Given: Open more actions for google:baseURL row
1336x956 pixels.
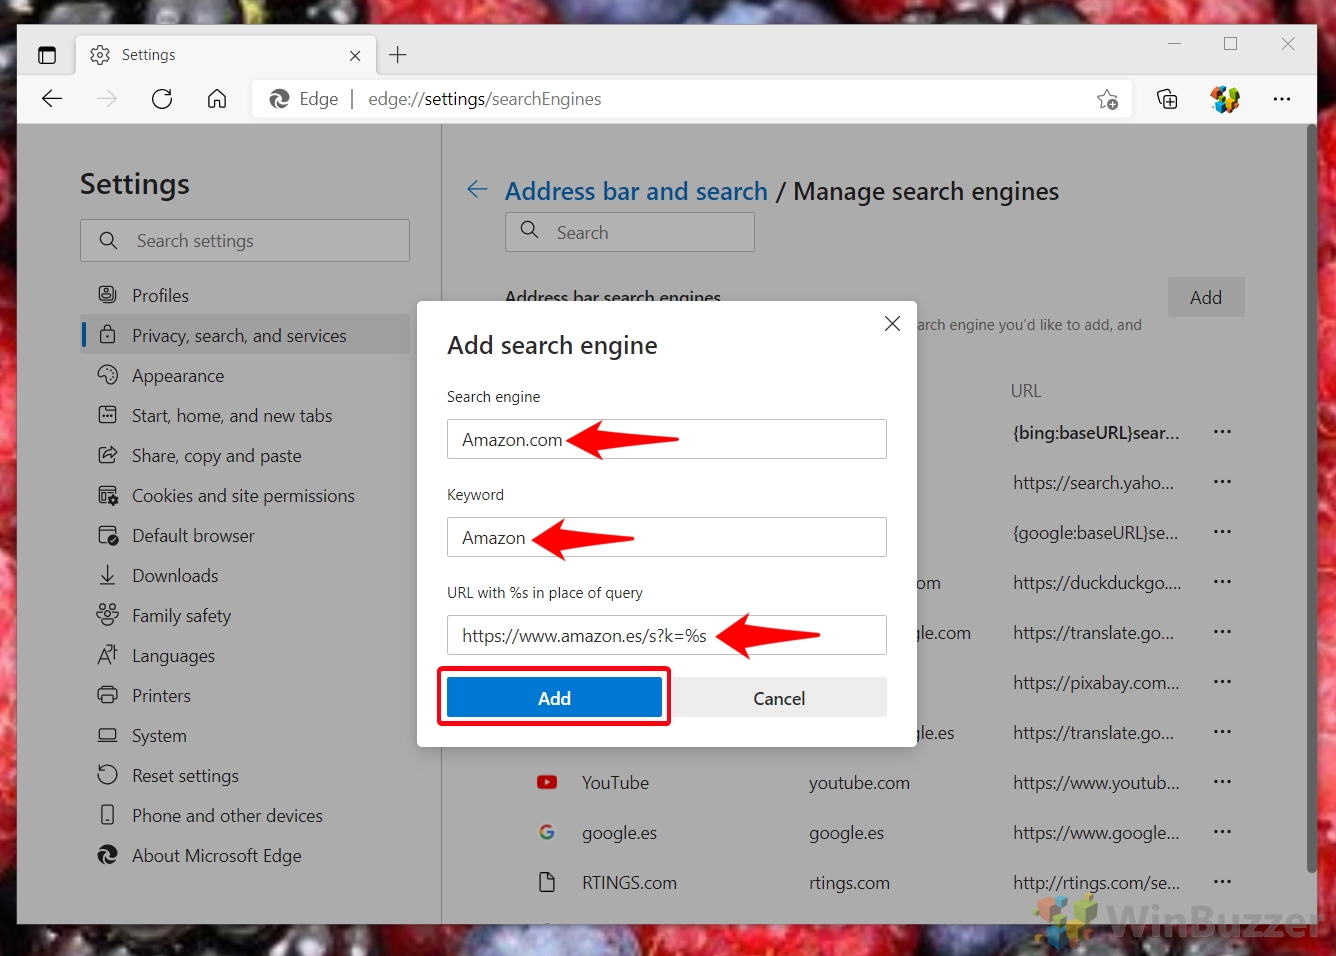Looking at the screenshot, I should pos(1222,532).
